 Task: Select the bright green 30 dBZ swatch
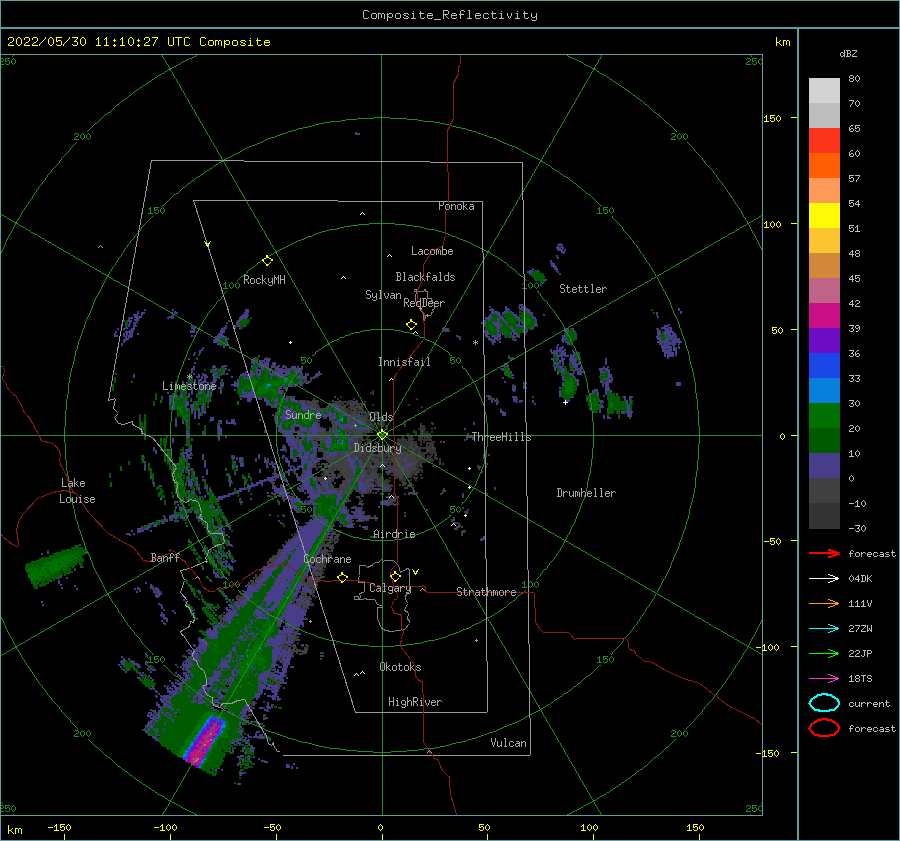[x=824, y=416]
